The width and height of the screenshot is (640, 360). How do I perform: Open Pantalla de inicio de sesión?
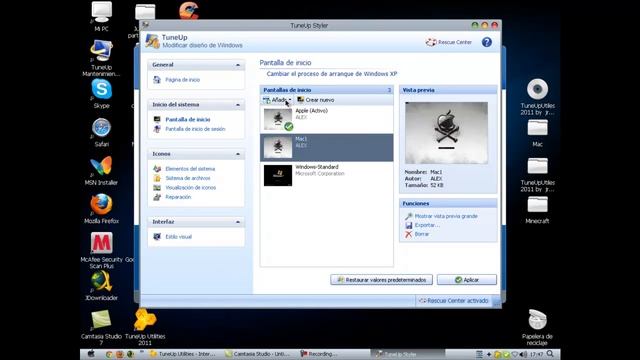coord(195,129)
